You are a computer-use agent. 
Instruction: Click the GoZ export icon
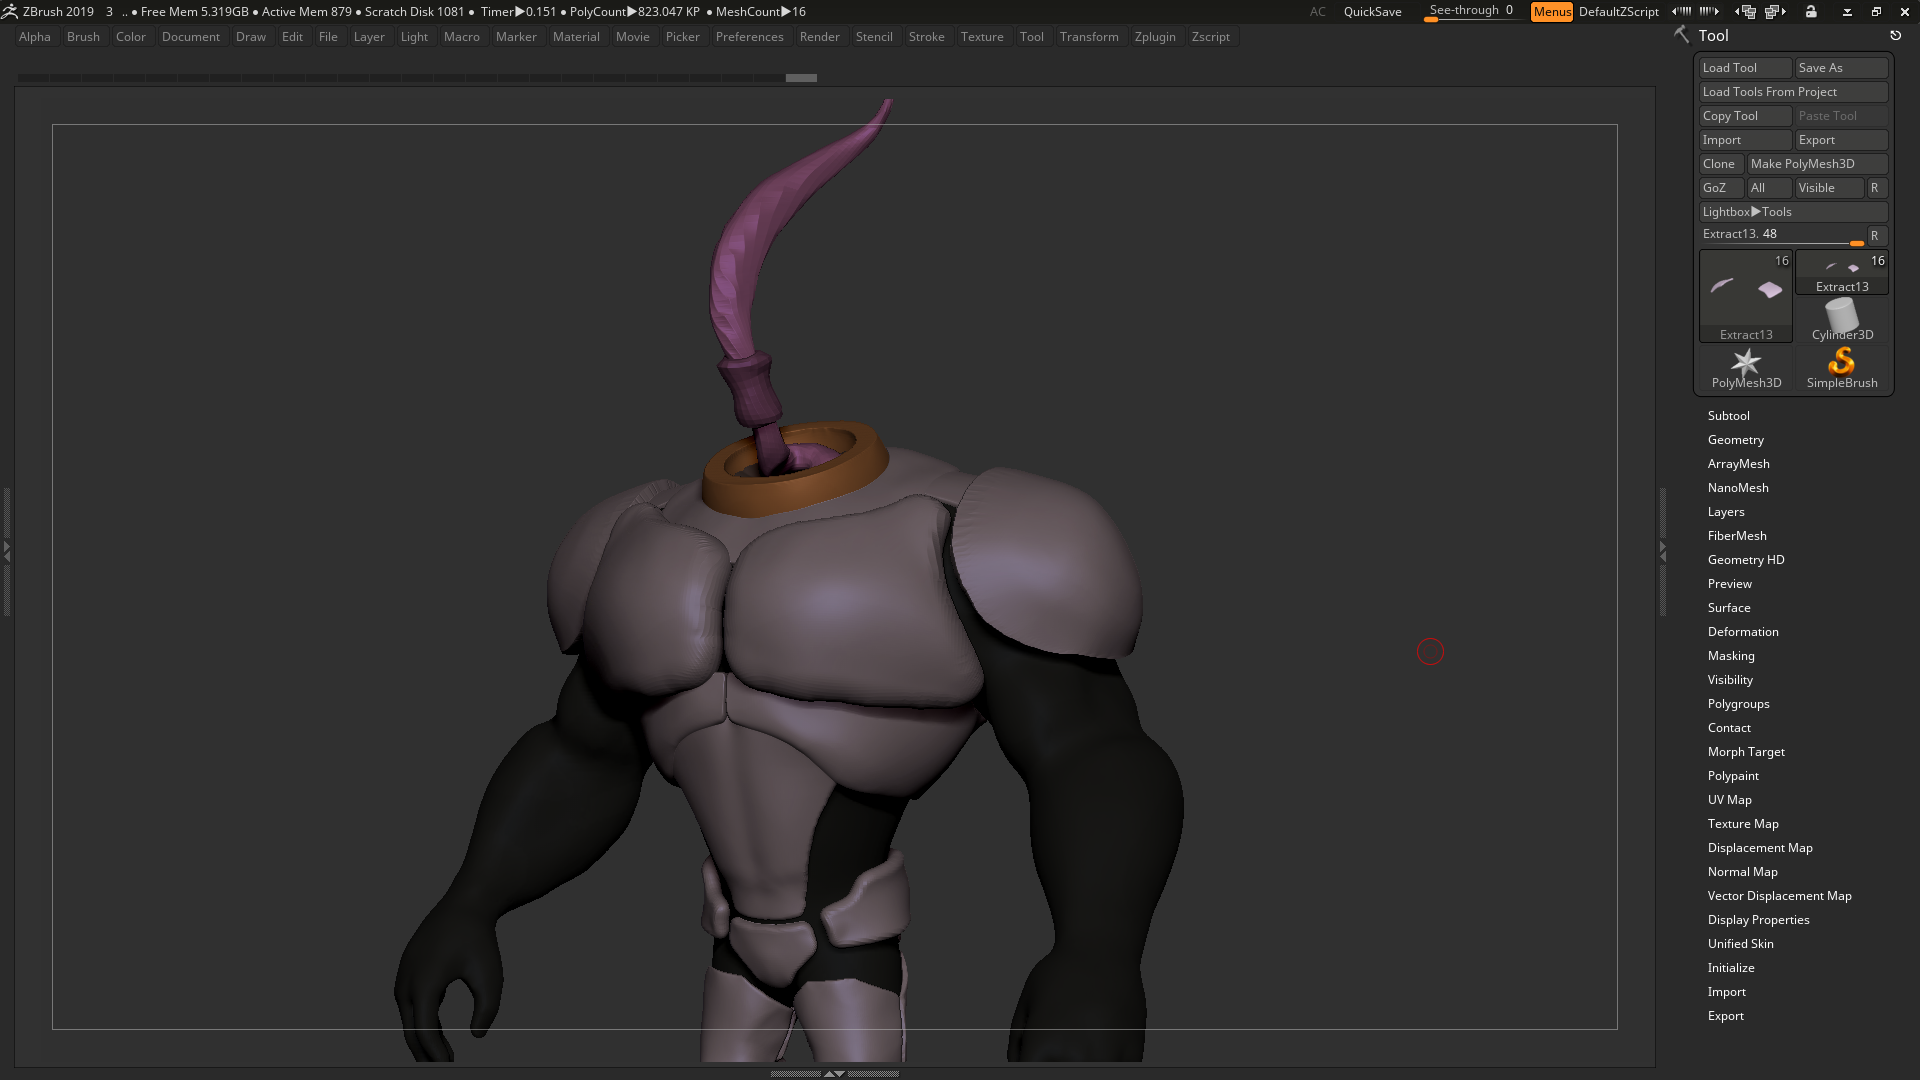point(1716,187)
